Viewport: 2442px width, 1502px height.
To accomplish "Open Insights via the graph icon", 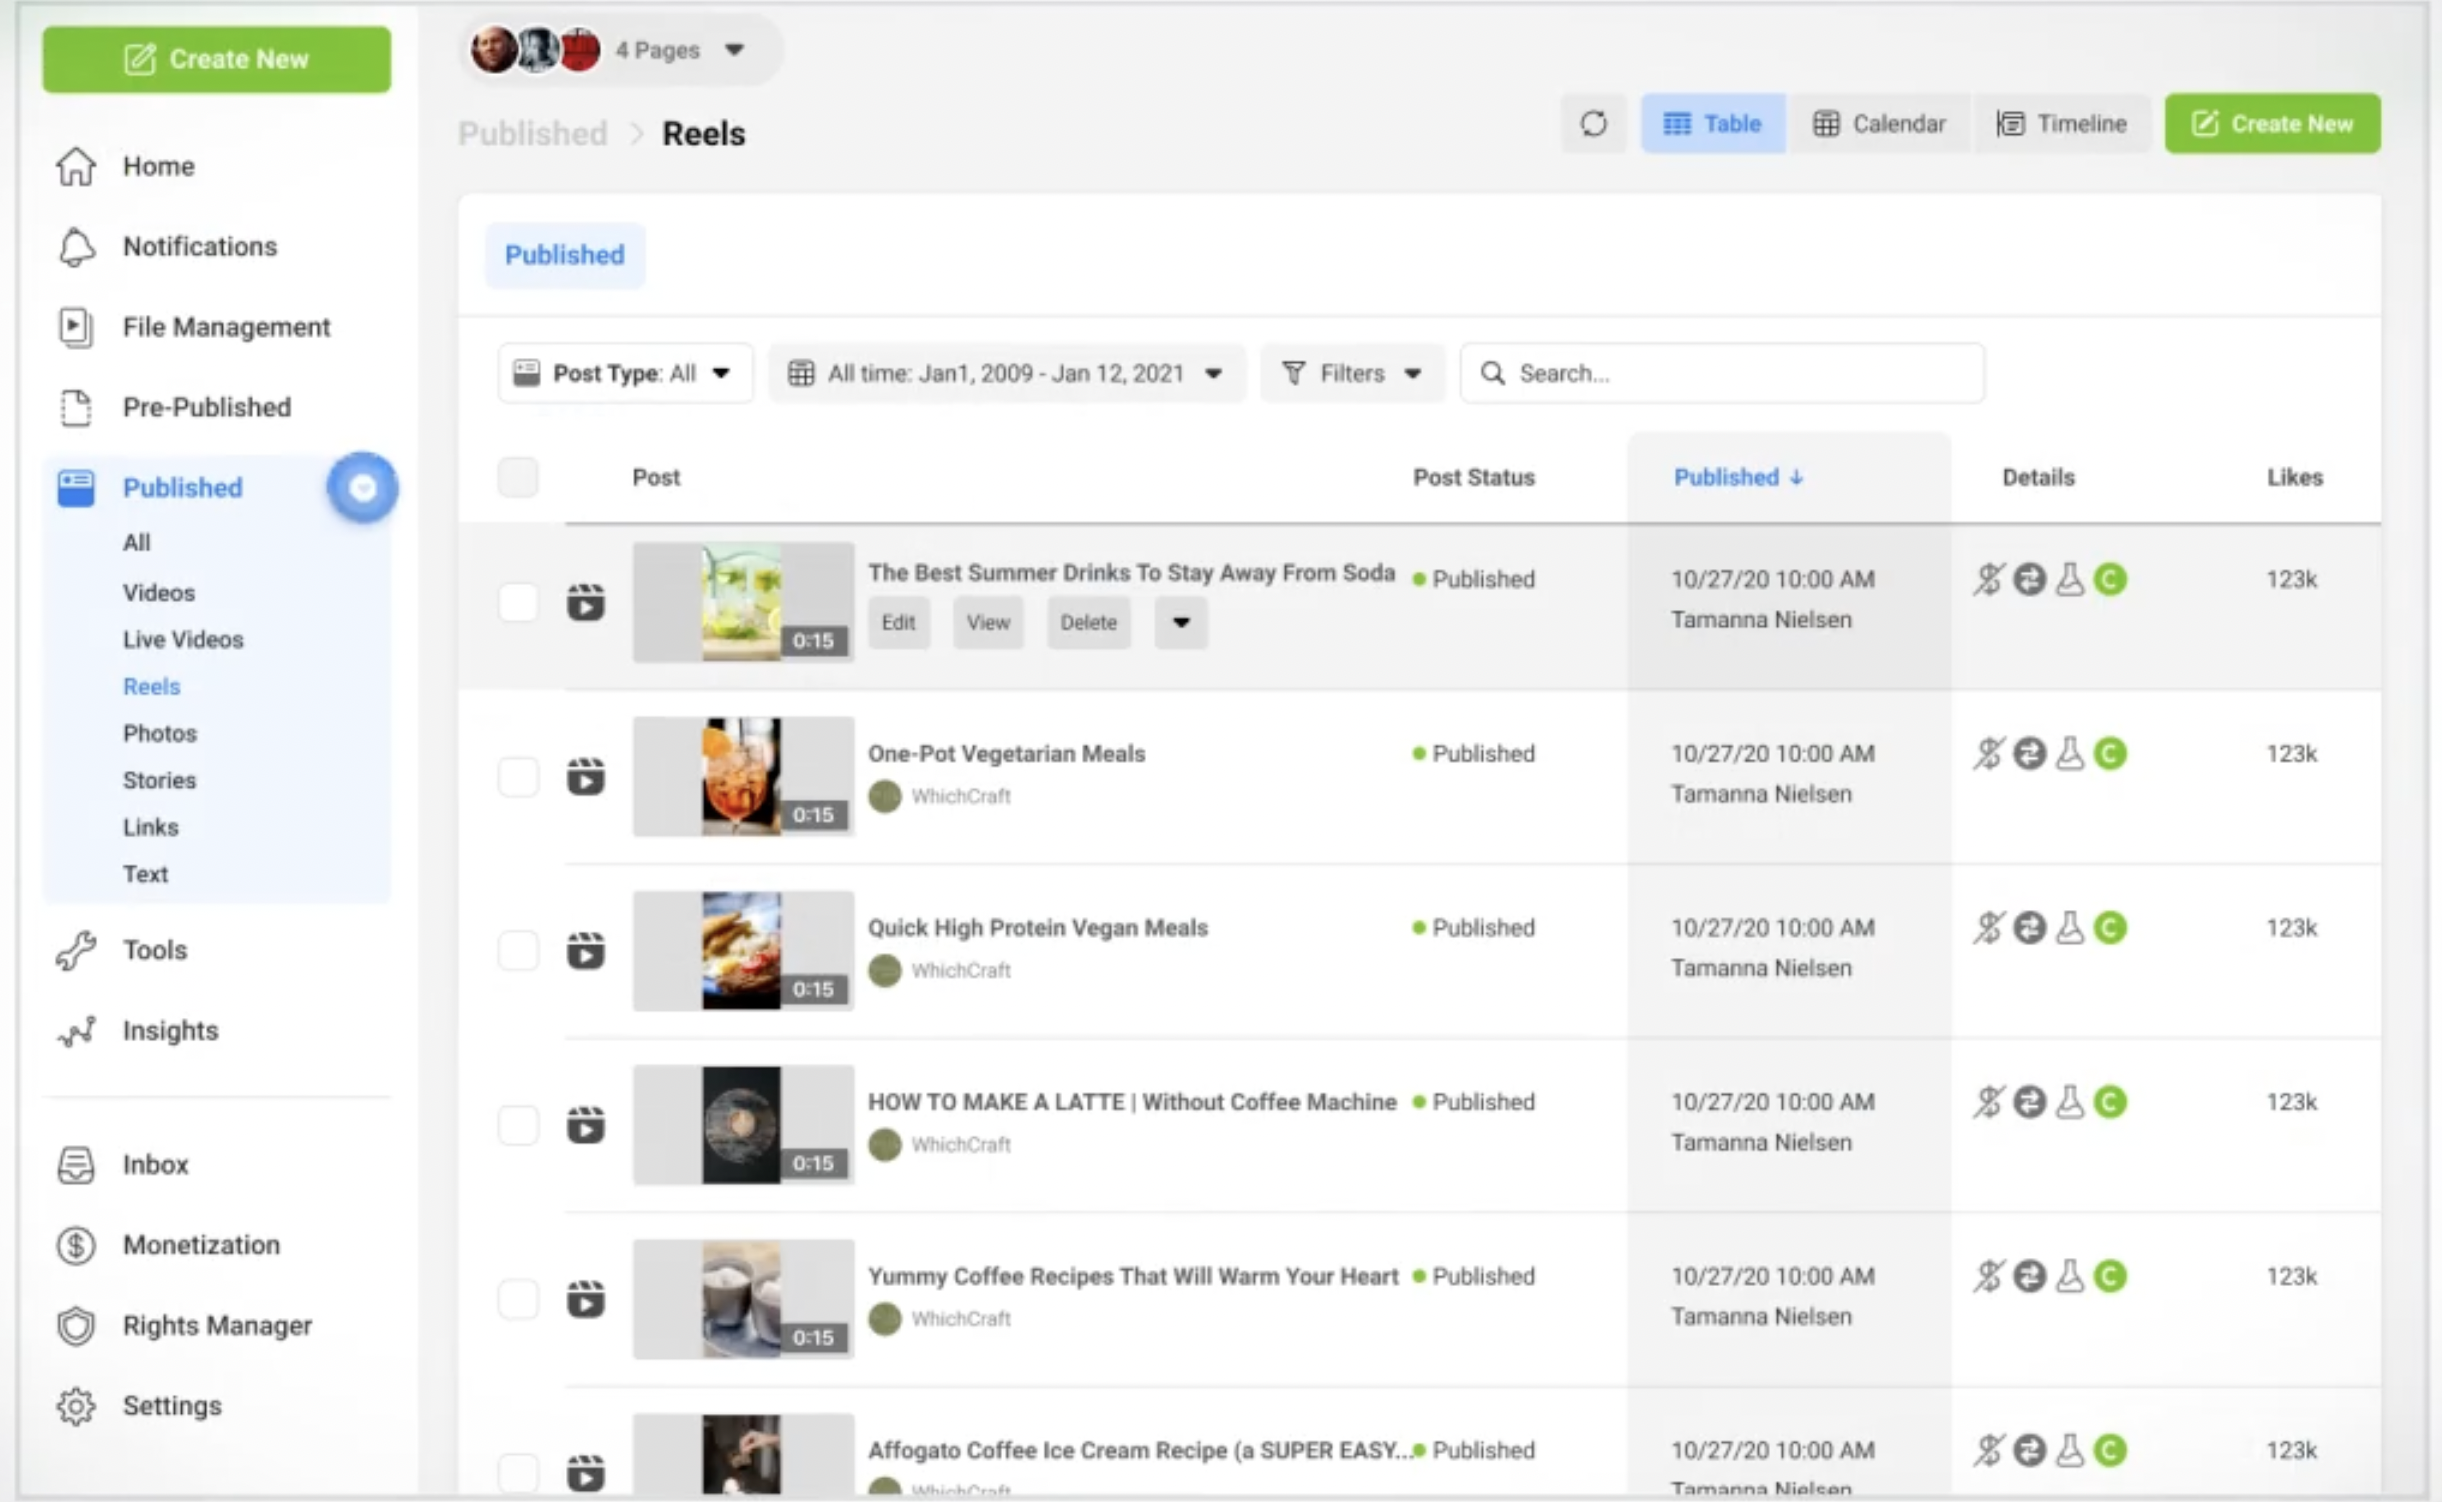I will click(76, 1031).
